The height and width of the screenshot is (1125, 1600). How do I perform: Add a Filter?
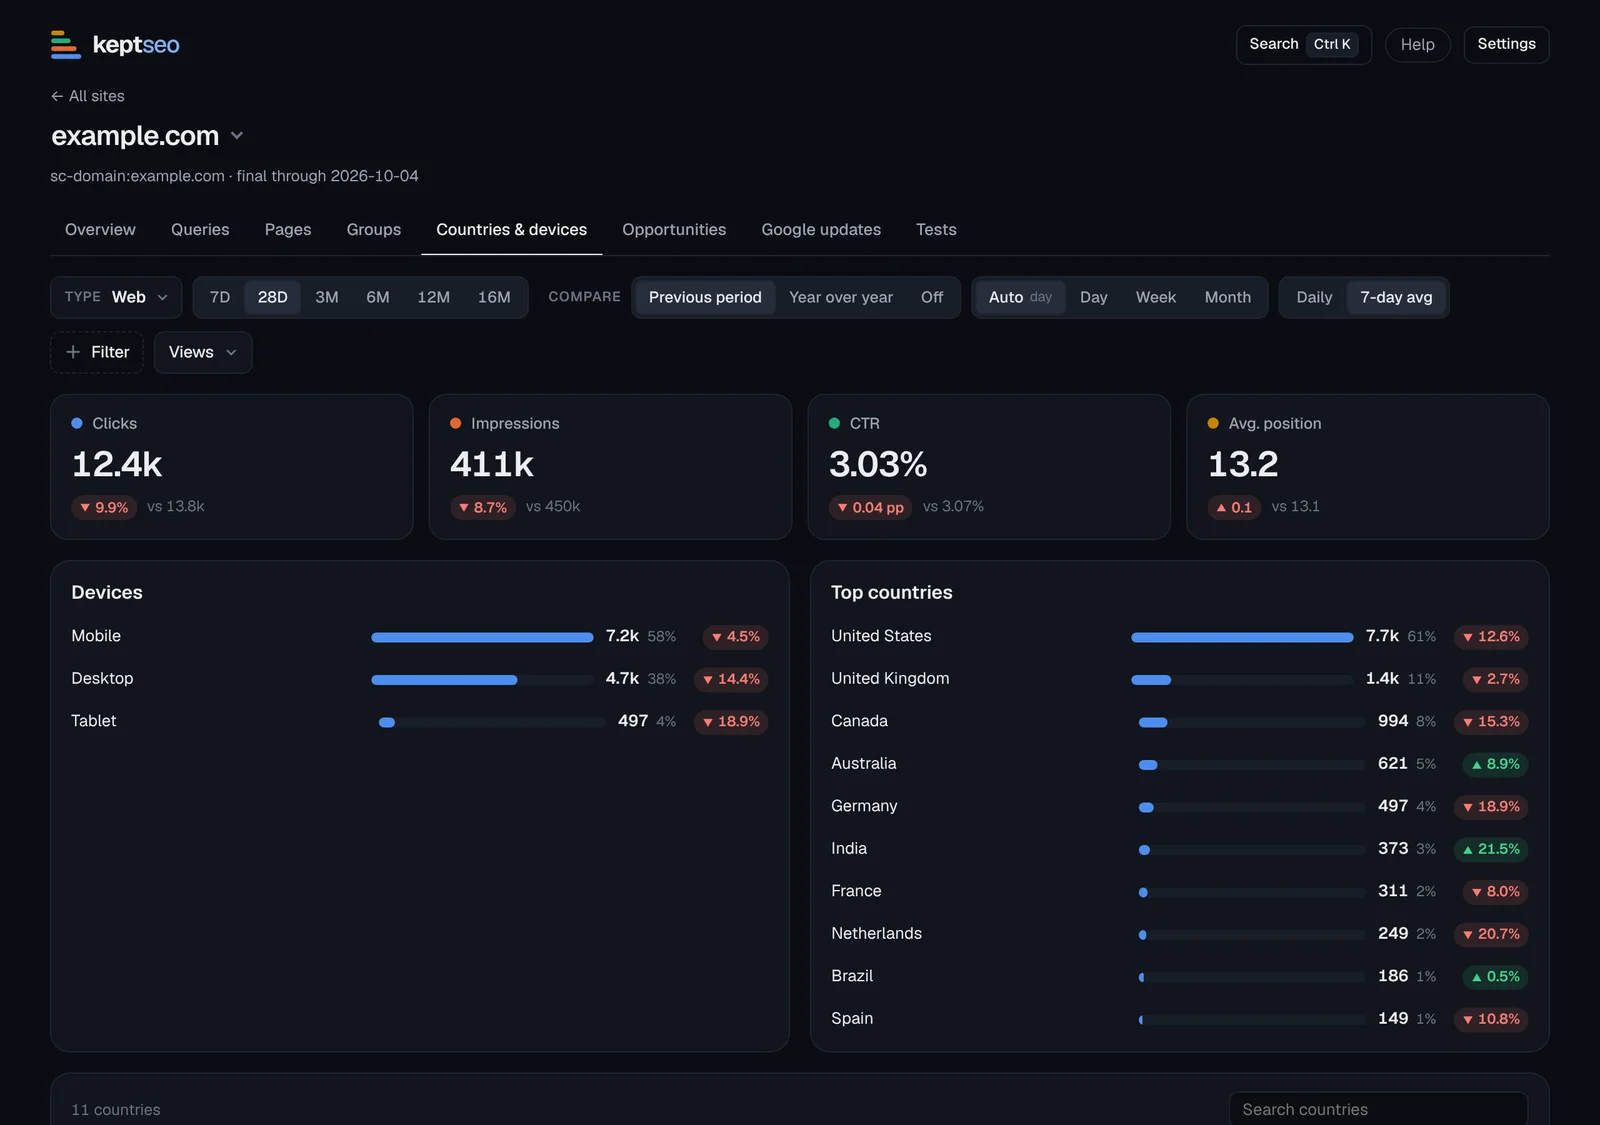pyautogui.click(x=97, y=352)
